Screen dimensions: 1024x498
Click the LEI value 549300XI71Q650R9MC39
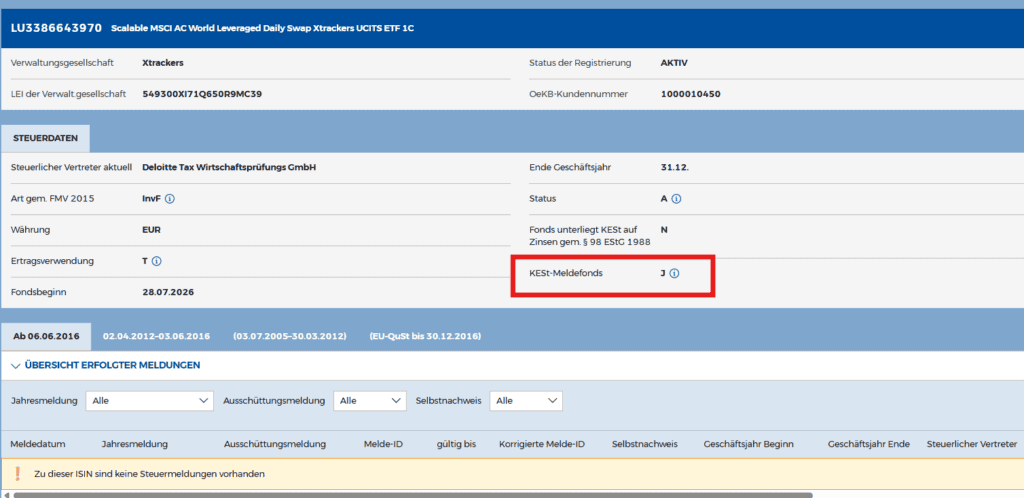[x=202, y=94]
